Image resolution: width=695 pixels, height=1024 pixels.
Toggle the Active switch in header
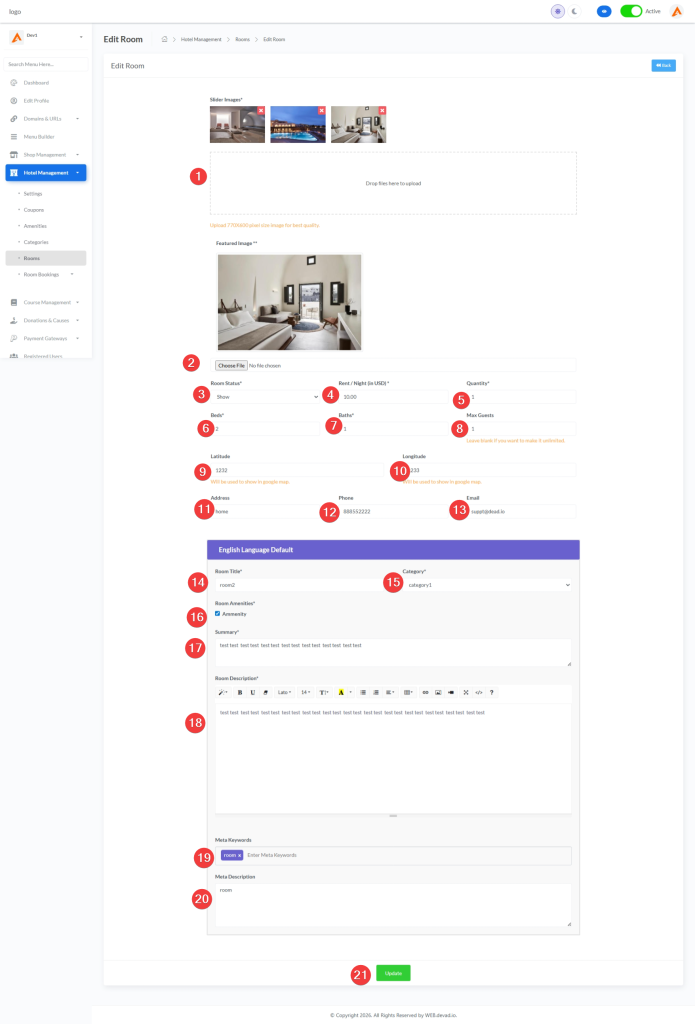630,11
